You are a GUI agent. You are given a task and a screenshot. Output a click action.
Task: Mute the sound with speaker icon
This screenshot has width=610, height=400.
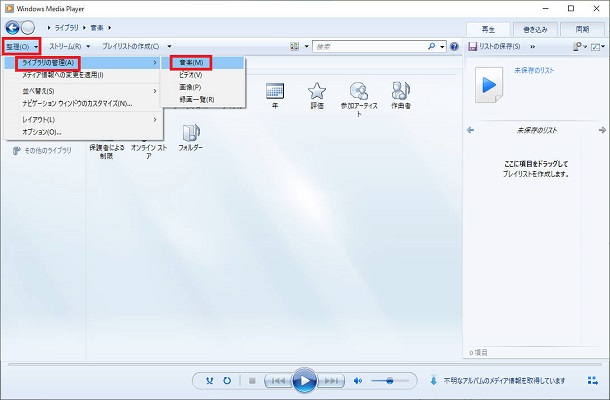358,381
